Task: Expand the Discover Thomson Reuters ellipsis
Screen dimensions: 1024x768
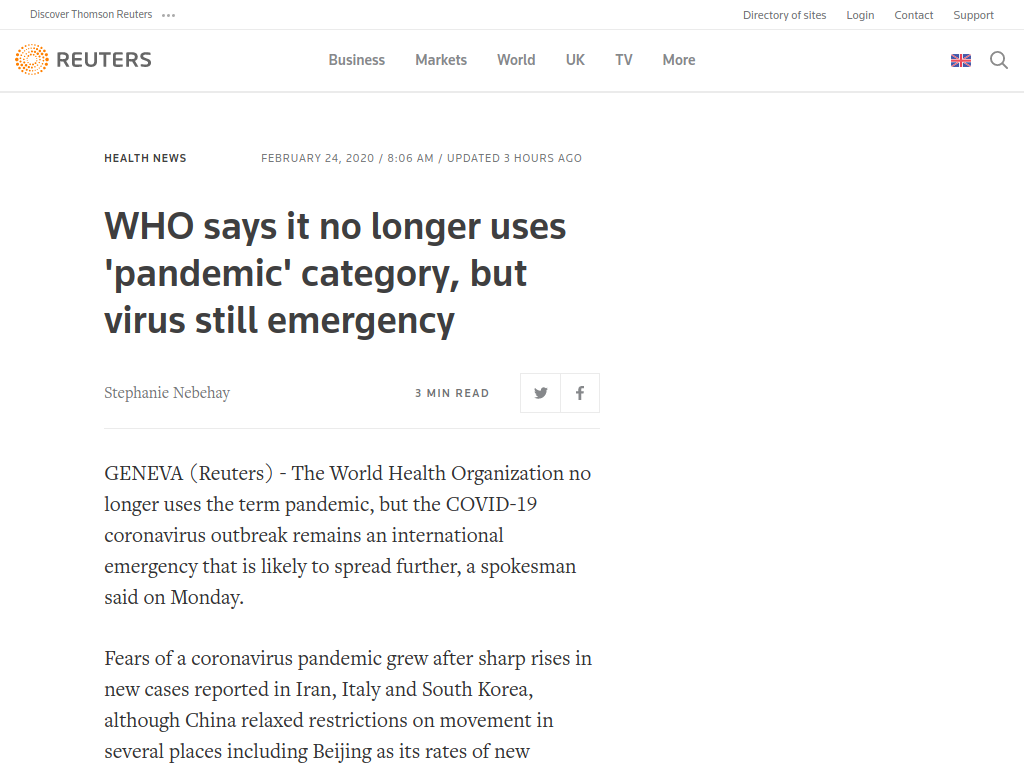Action: click(x=168, y=15)
